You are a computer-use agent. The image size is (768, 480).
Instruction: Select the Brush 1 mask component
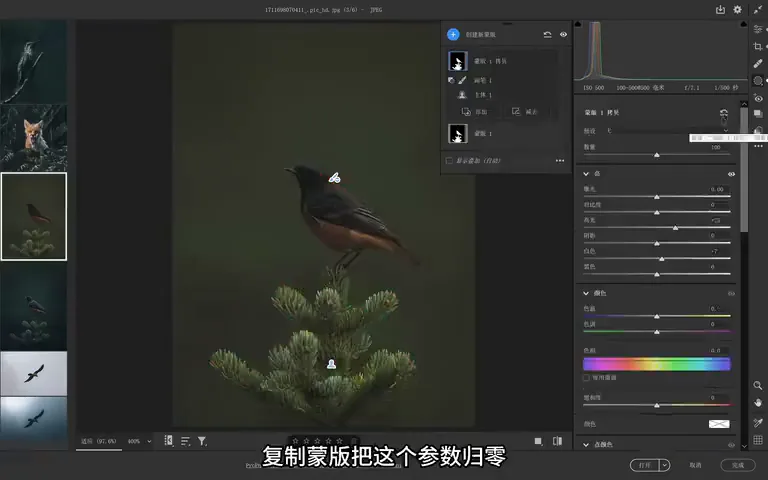(482, 80)
